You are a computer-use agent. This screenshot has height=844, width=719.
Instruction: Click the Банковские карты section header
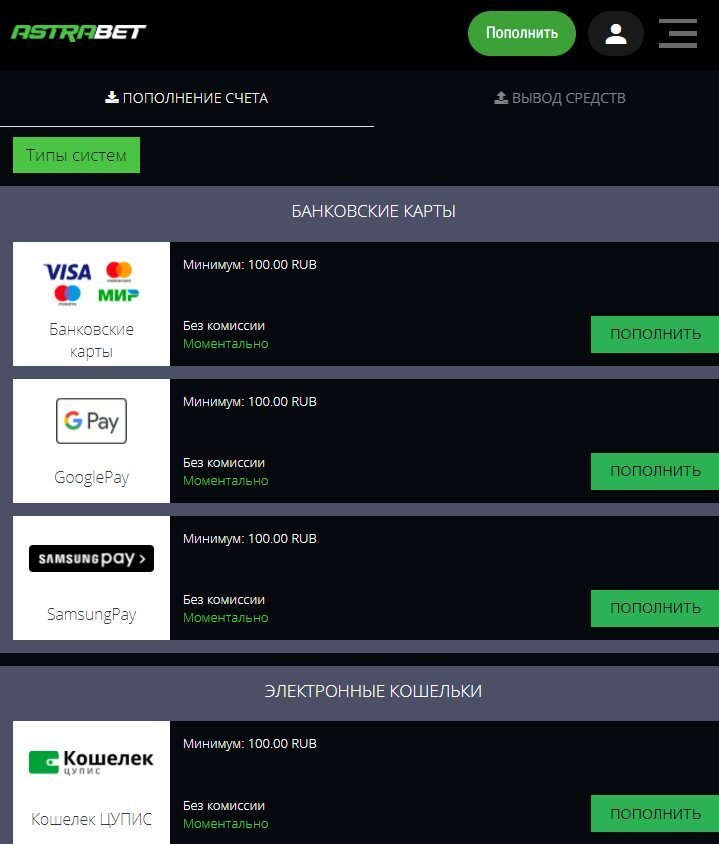(373, 211)
